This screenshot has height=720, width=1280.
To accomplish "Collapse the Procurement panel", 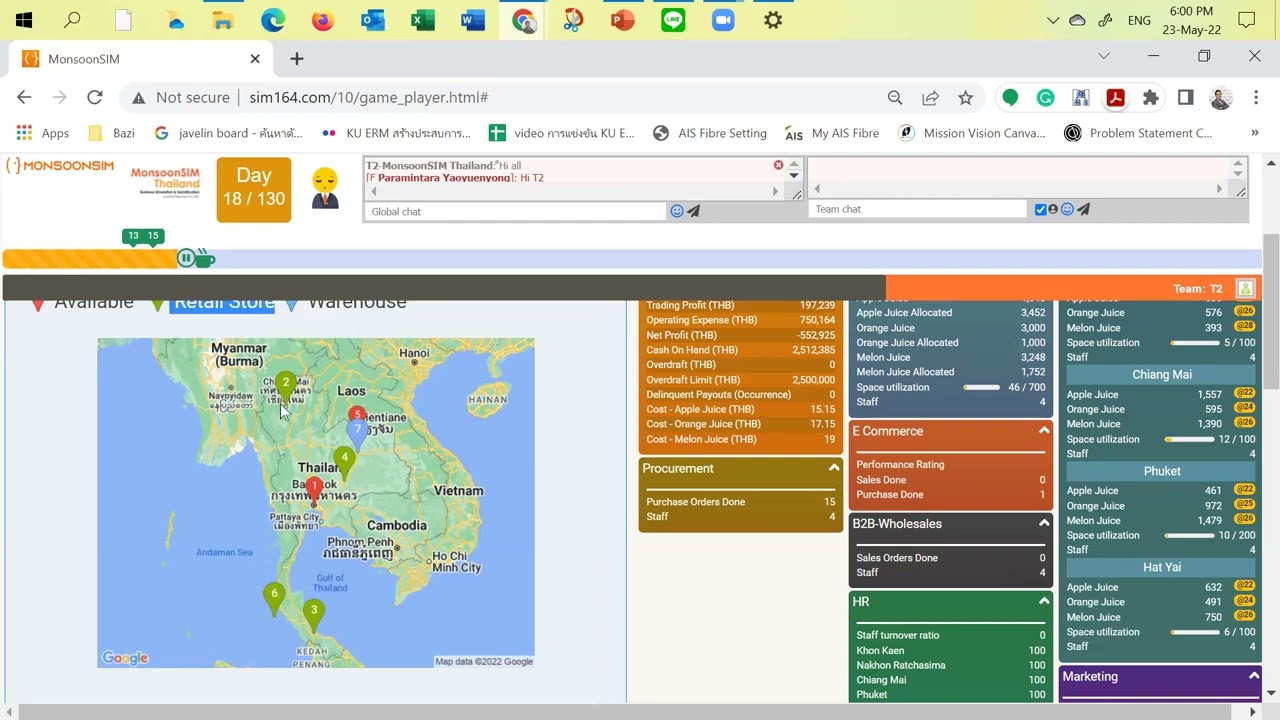I will 833,468.
